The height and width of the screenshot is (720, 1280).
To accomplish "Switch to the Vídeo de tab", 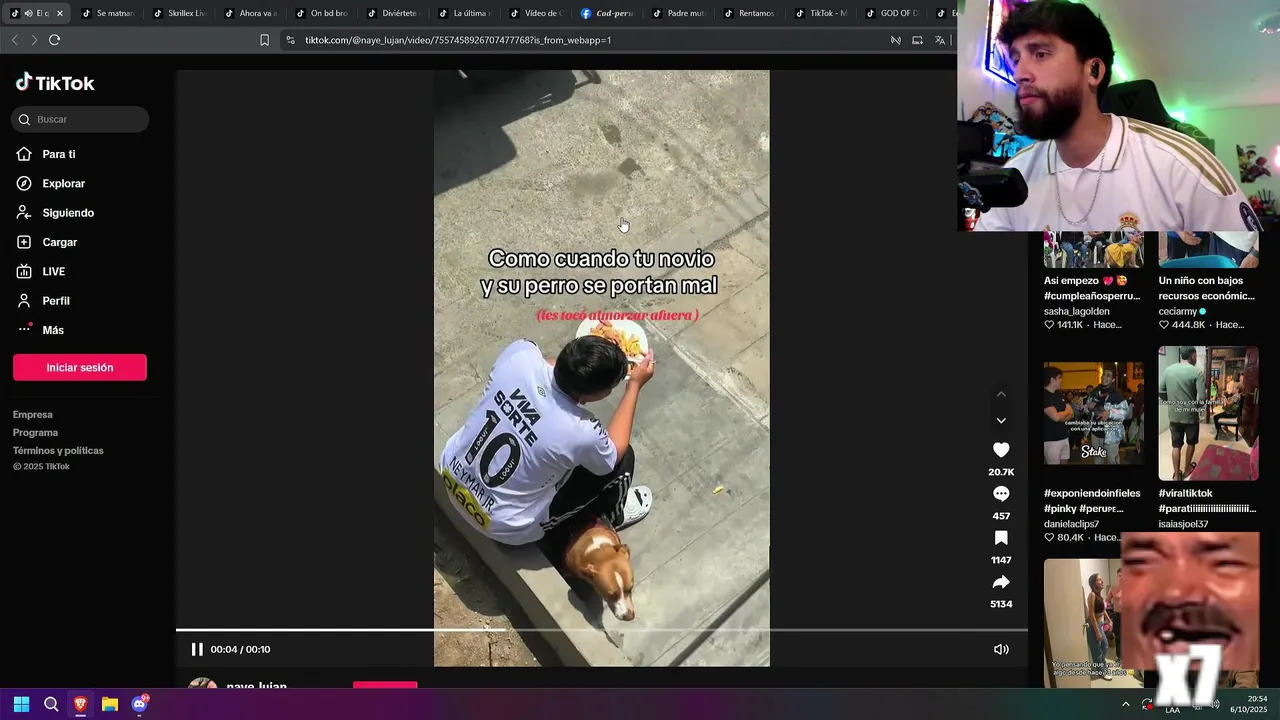I will [x=537, y=13].
